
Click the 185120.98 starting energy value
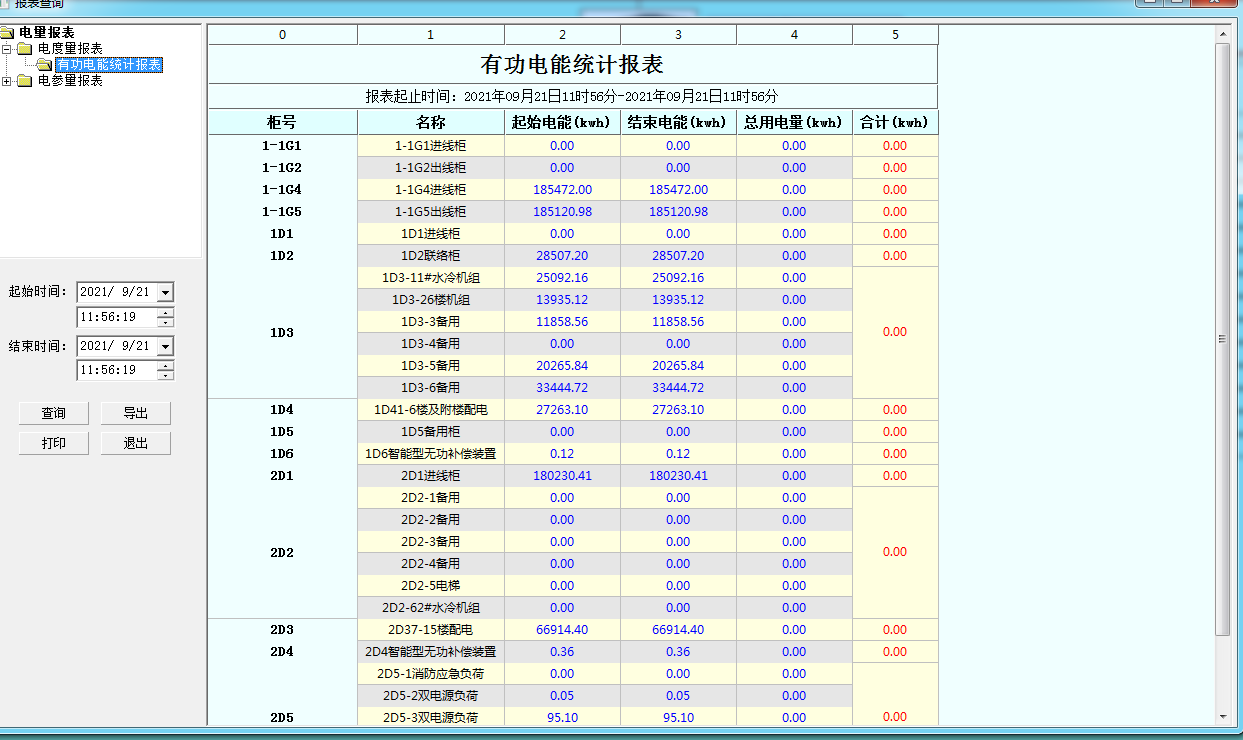pos(562,212)
